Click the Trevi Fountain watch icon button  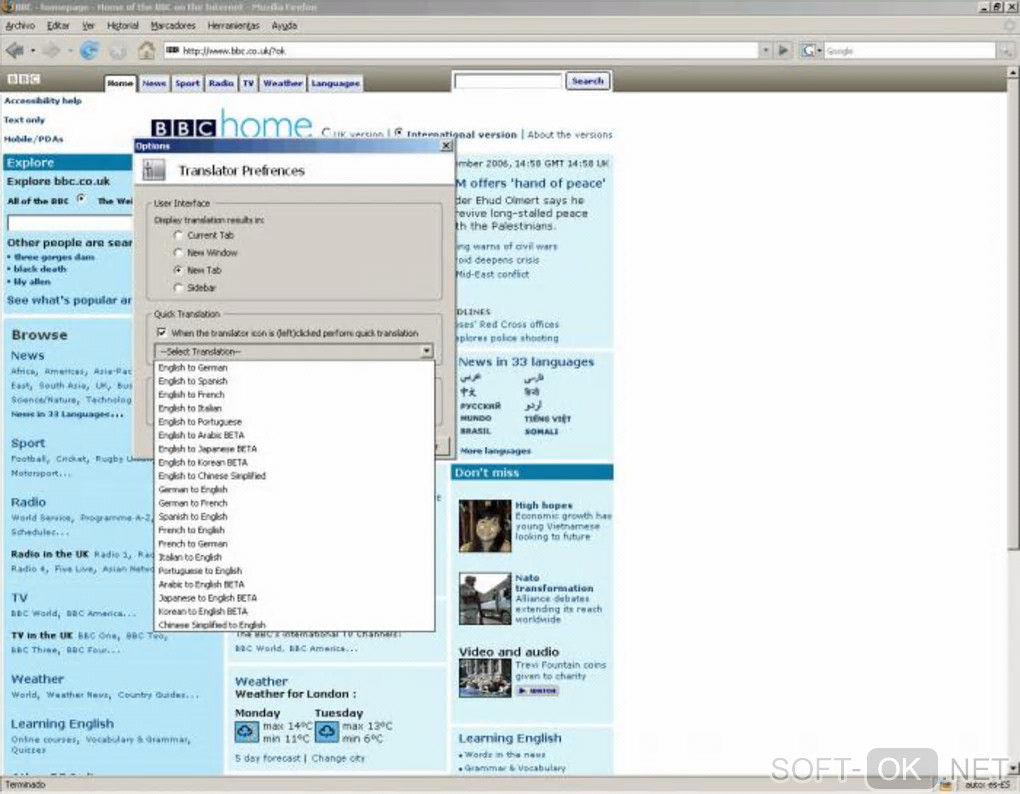537,691
